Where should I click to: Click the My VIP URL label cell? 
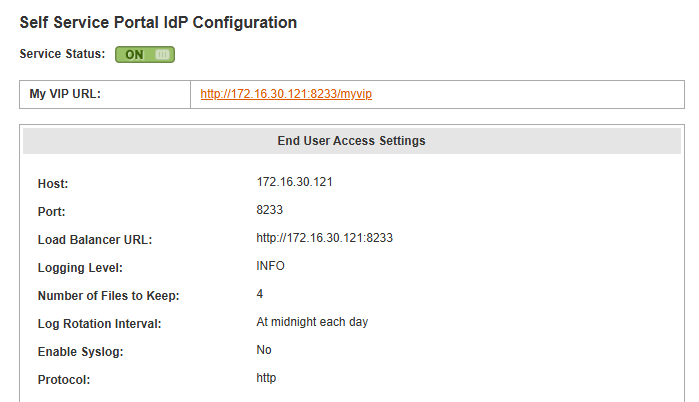(x=105, y=94)
